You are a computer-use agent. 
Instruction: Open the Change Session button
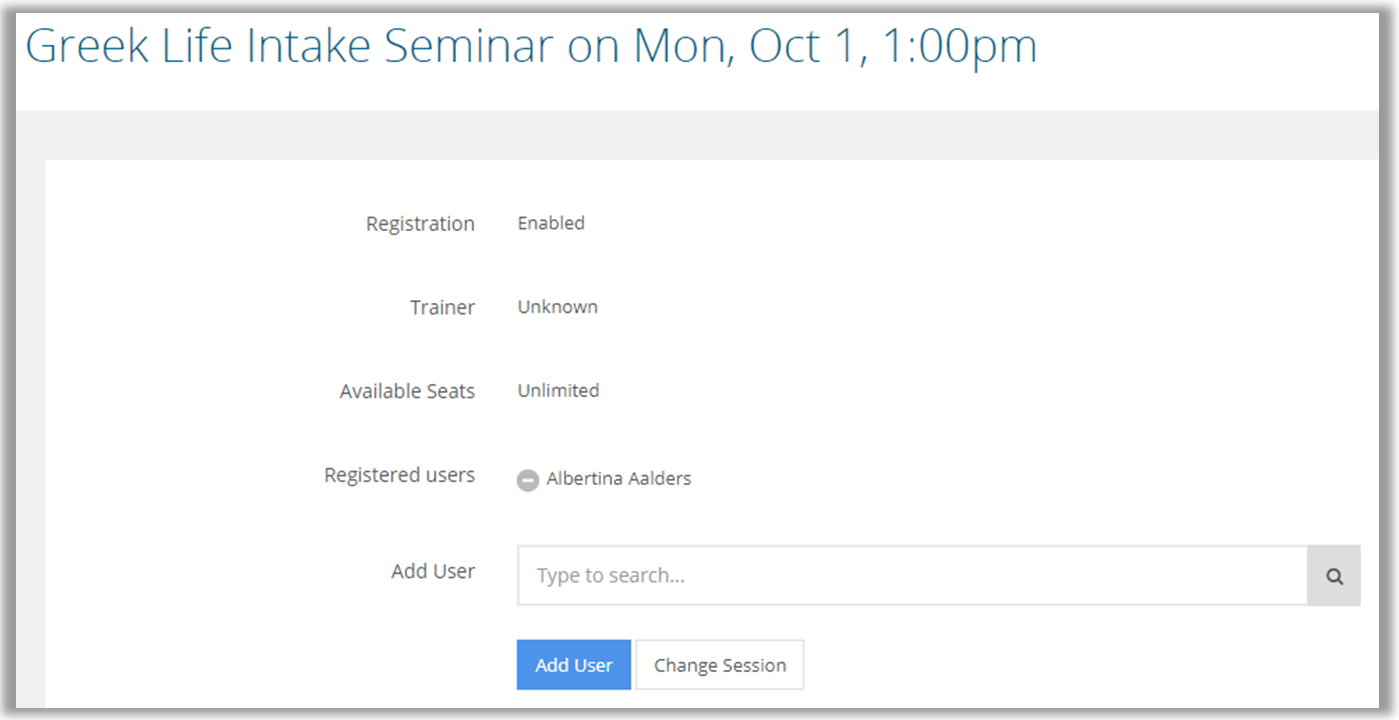[x=719, y=665]
